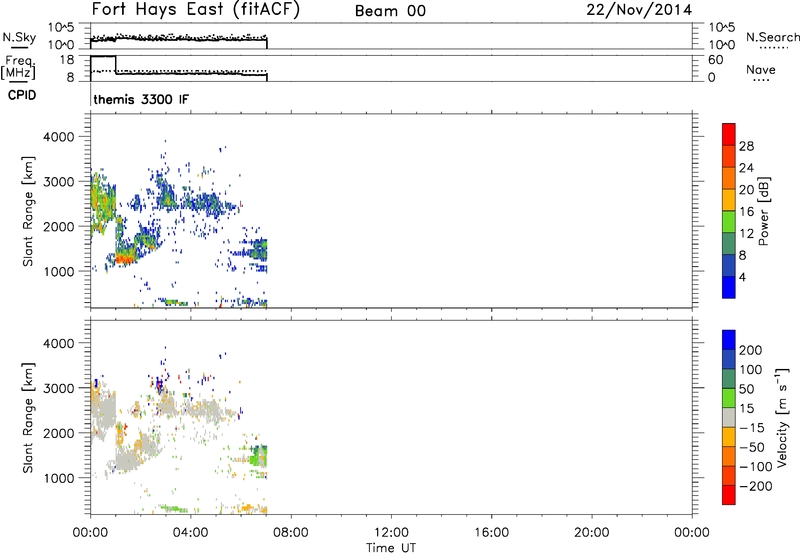Click the '20:00' time tick label
This screenshot has width=800, height=554.
click(591, 533)
